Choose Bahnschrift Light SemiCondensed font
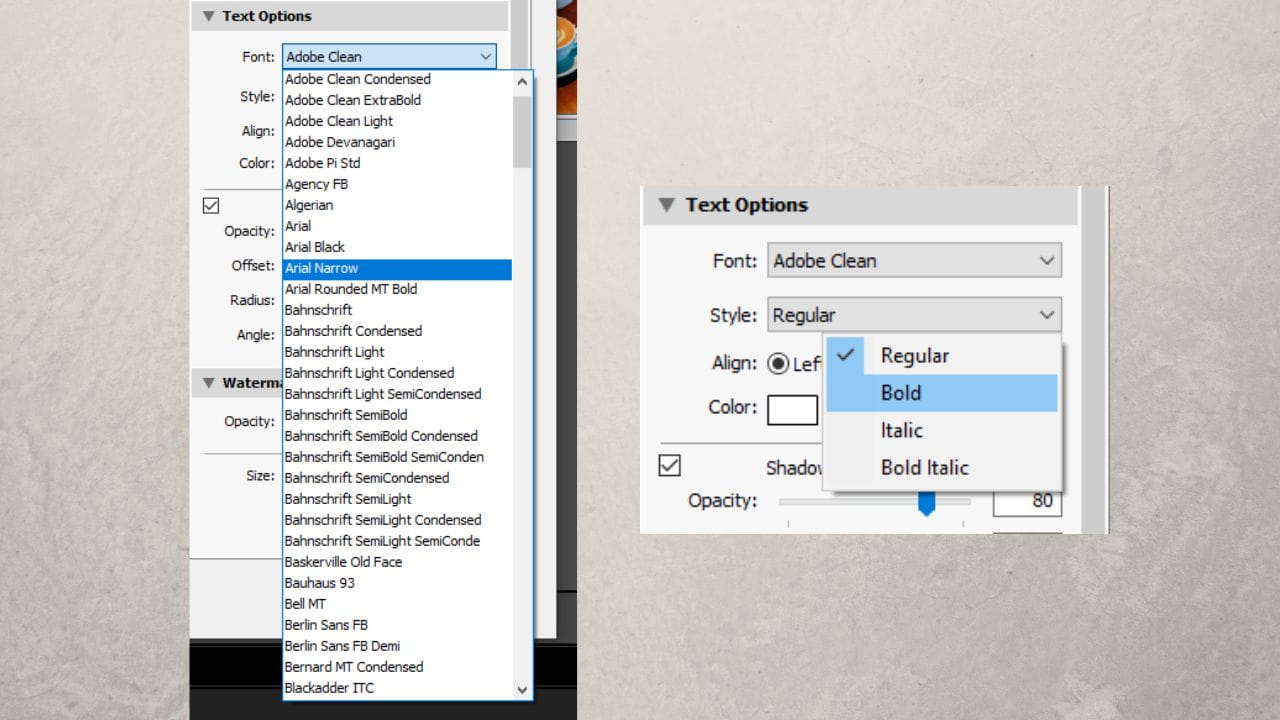 (397, 394)
